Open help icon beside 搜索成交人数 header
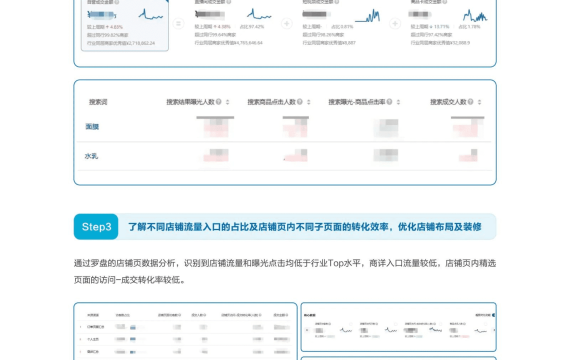The width and height of the screenshot is (570, 360). (x=470, y=102)
